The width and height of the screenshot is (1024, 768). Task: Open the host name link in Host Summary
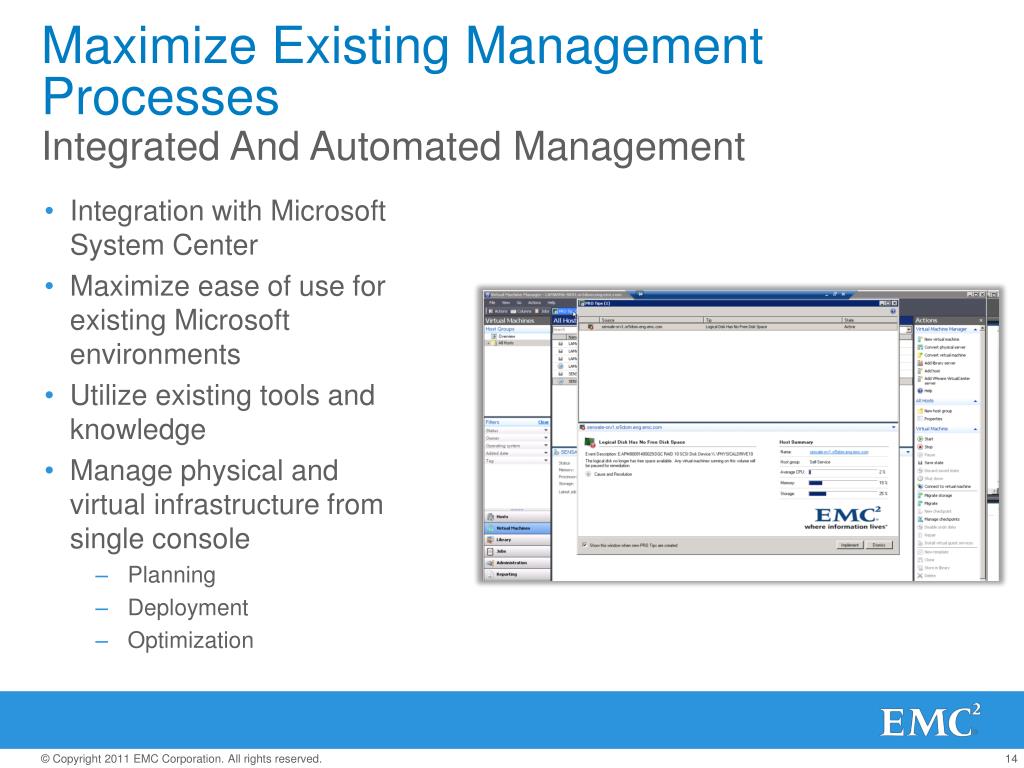coord(839,452)
